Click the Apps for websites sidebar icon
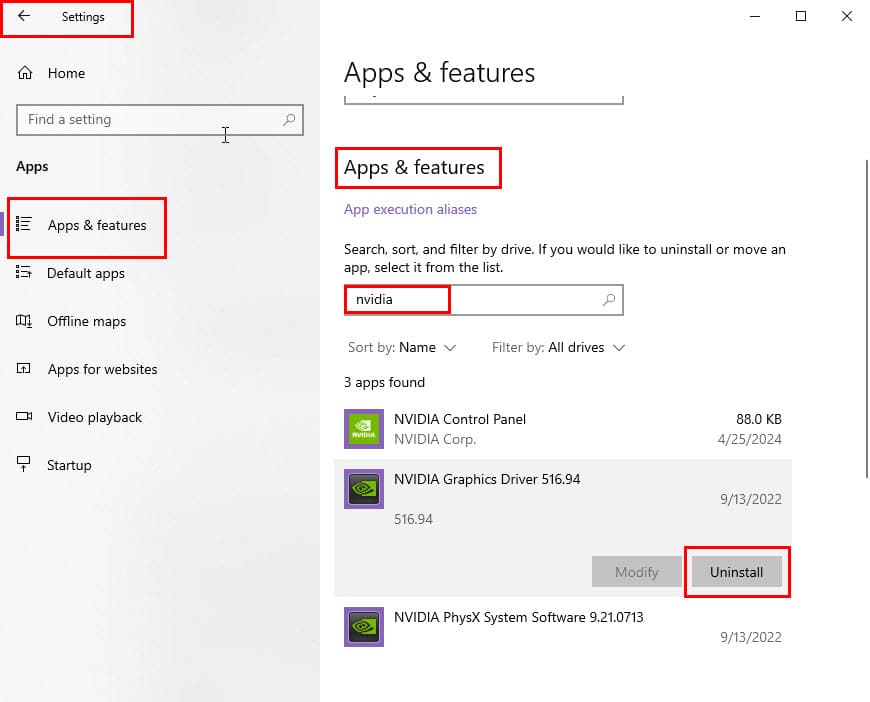The image size is (870, 702). click(24, 368)
